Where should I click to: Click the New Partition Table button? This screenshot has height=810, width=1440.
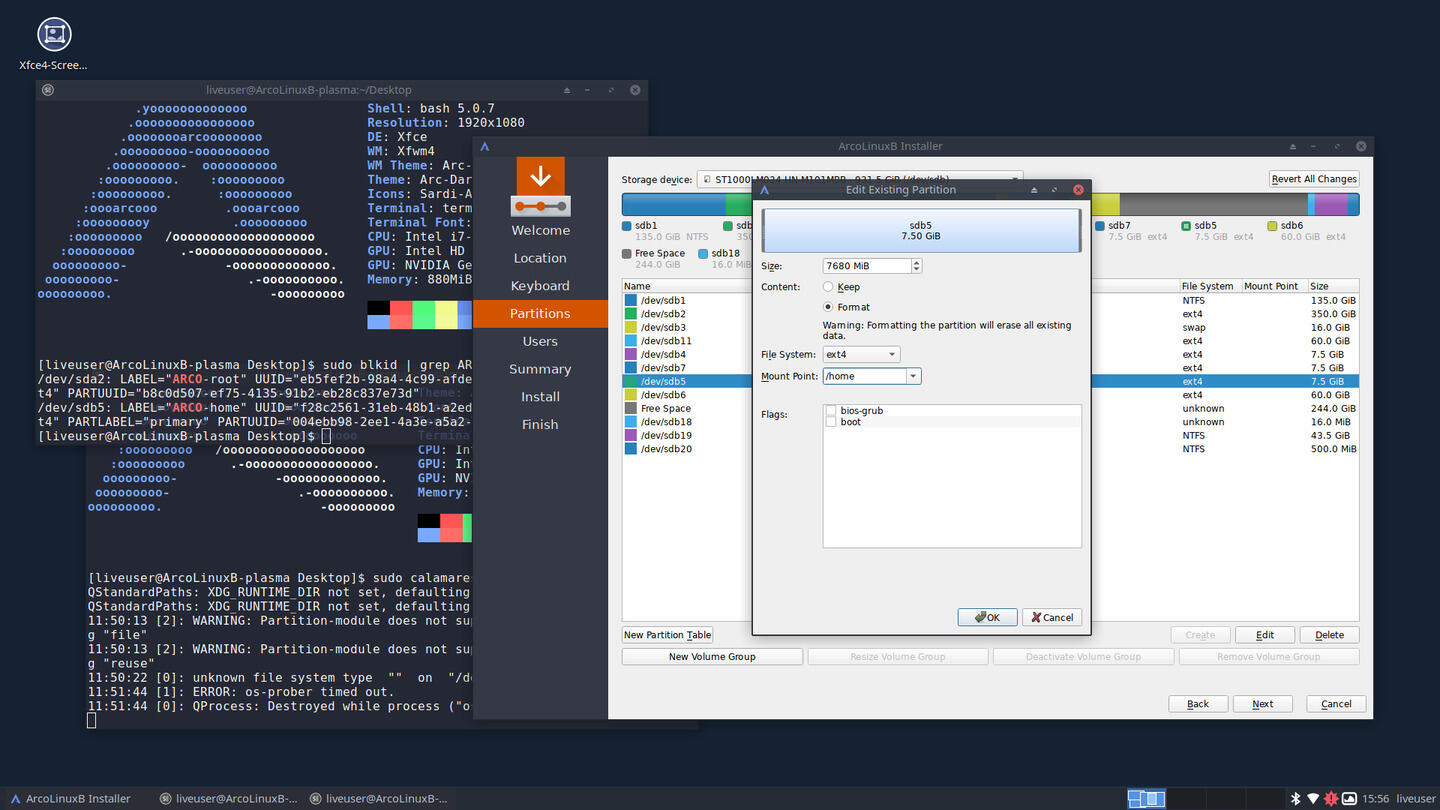[x=667, y=635]
